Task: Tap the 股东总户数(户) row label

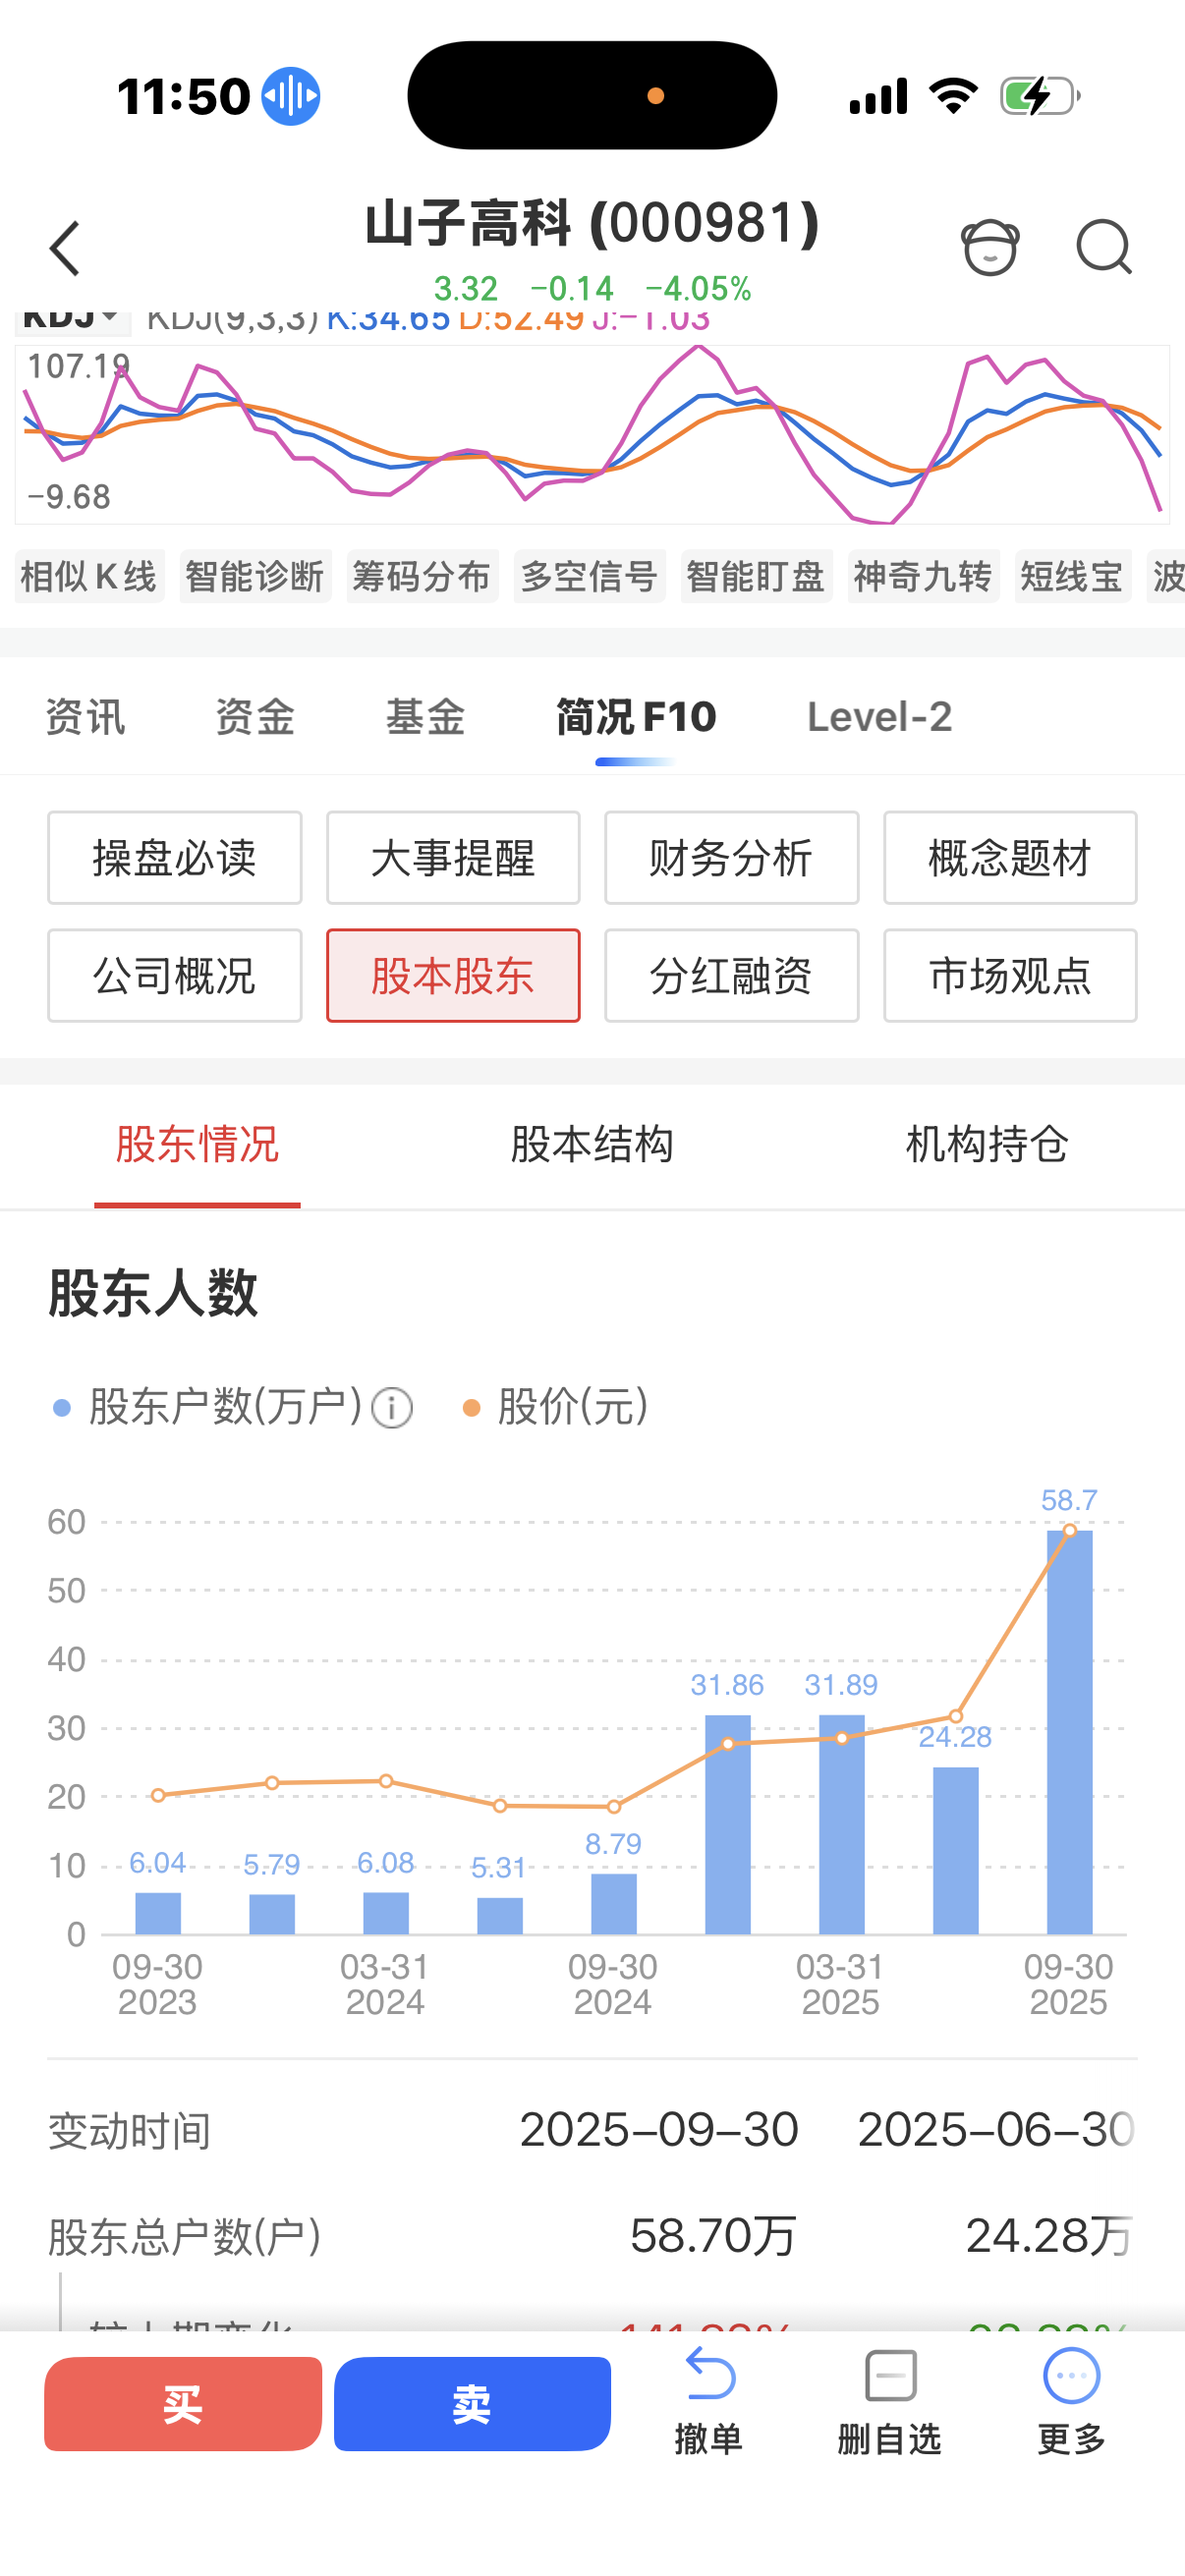Action: (x=185, y=2237)
